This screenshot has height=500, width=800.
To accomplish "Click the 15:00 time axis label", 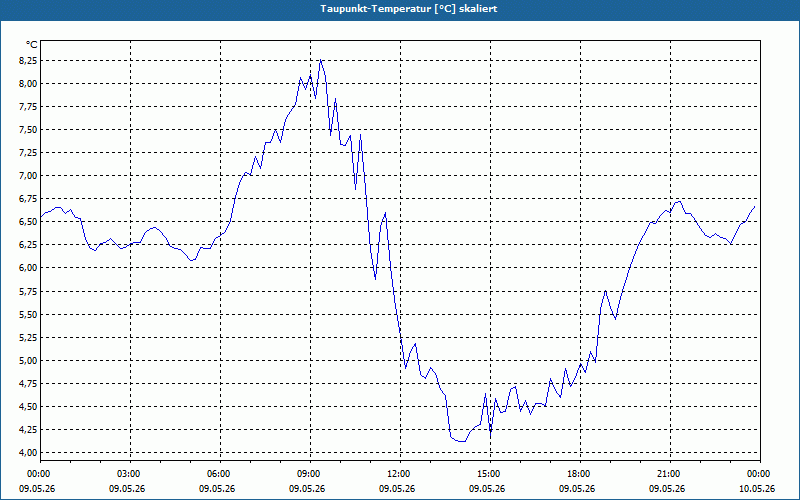I will coord(491,474).
